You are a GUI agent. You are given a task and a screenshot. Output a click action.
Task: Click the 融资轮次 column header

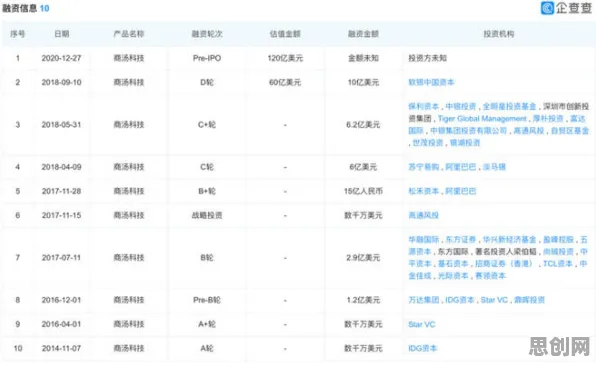click(207, 34)
